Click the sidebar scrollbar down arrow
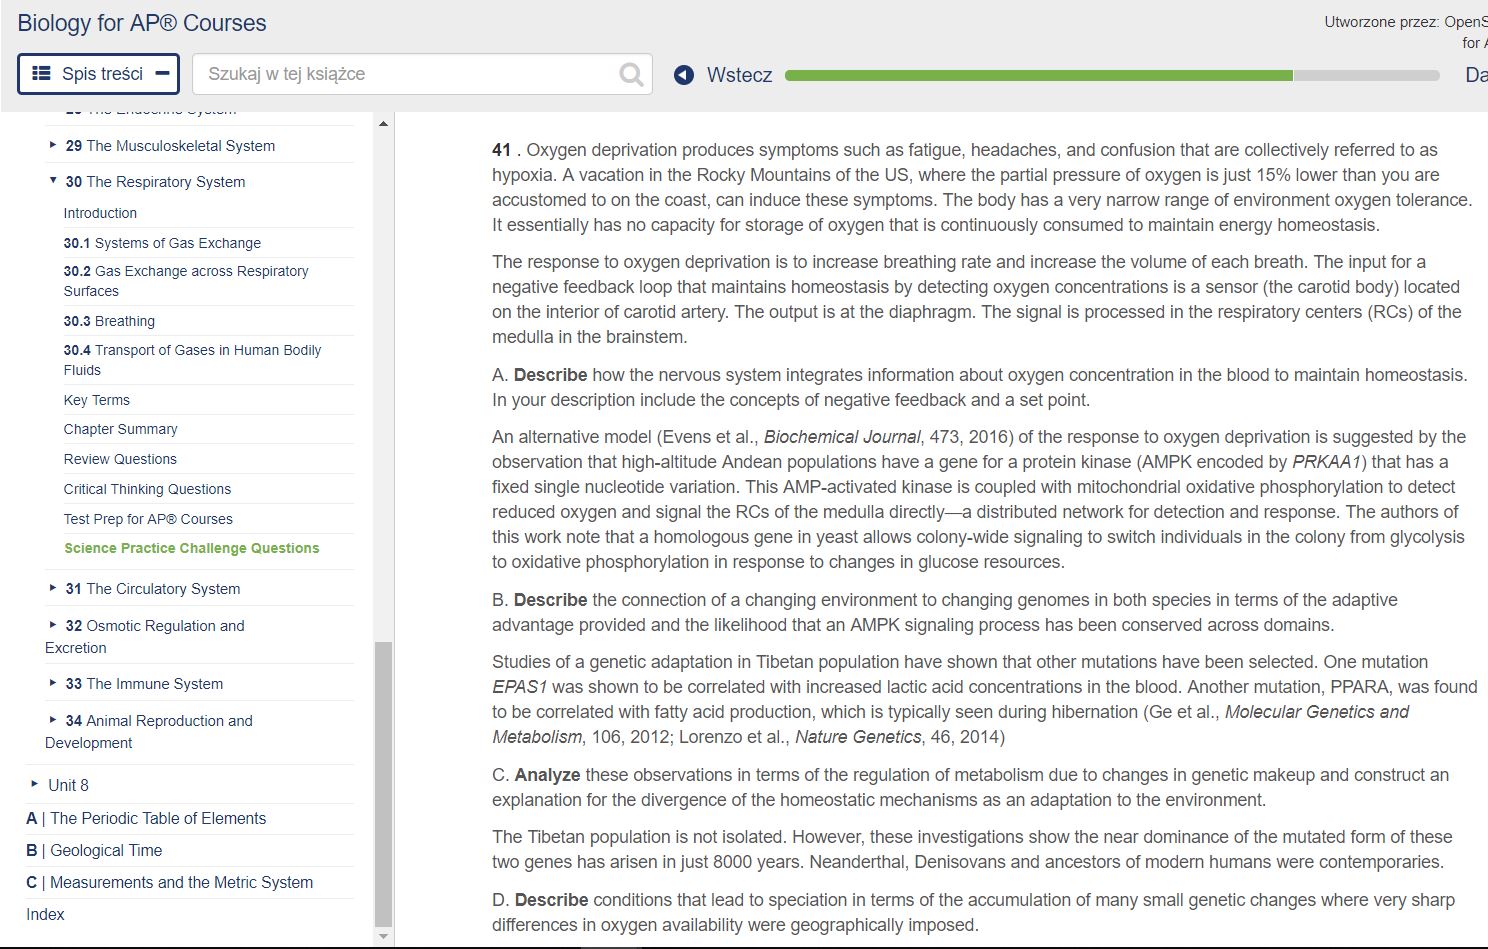1488x949 pixels. [383, 937]
